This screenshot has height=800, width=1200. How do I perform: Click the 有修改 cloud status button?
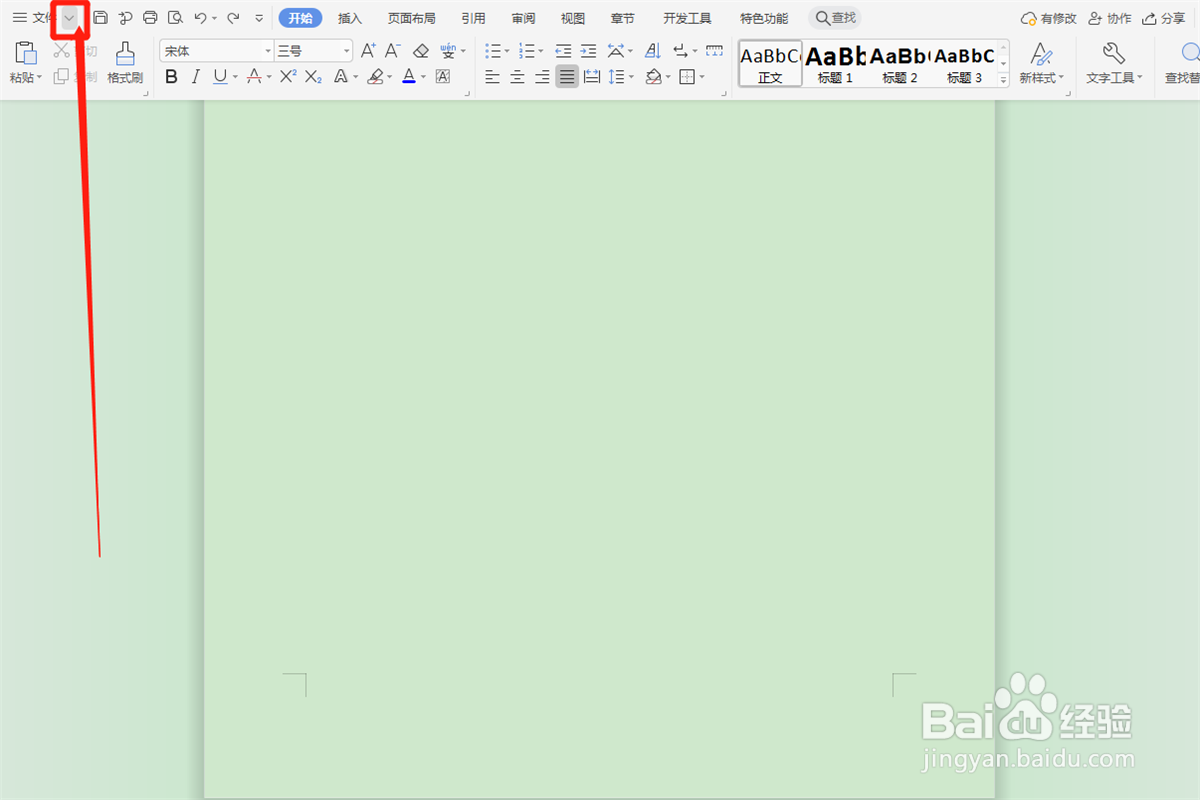pos(1048,18)
